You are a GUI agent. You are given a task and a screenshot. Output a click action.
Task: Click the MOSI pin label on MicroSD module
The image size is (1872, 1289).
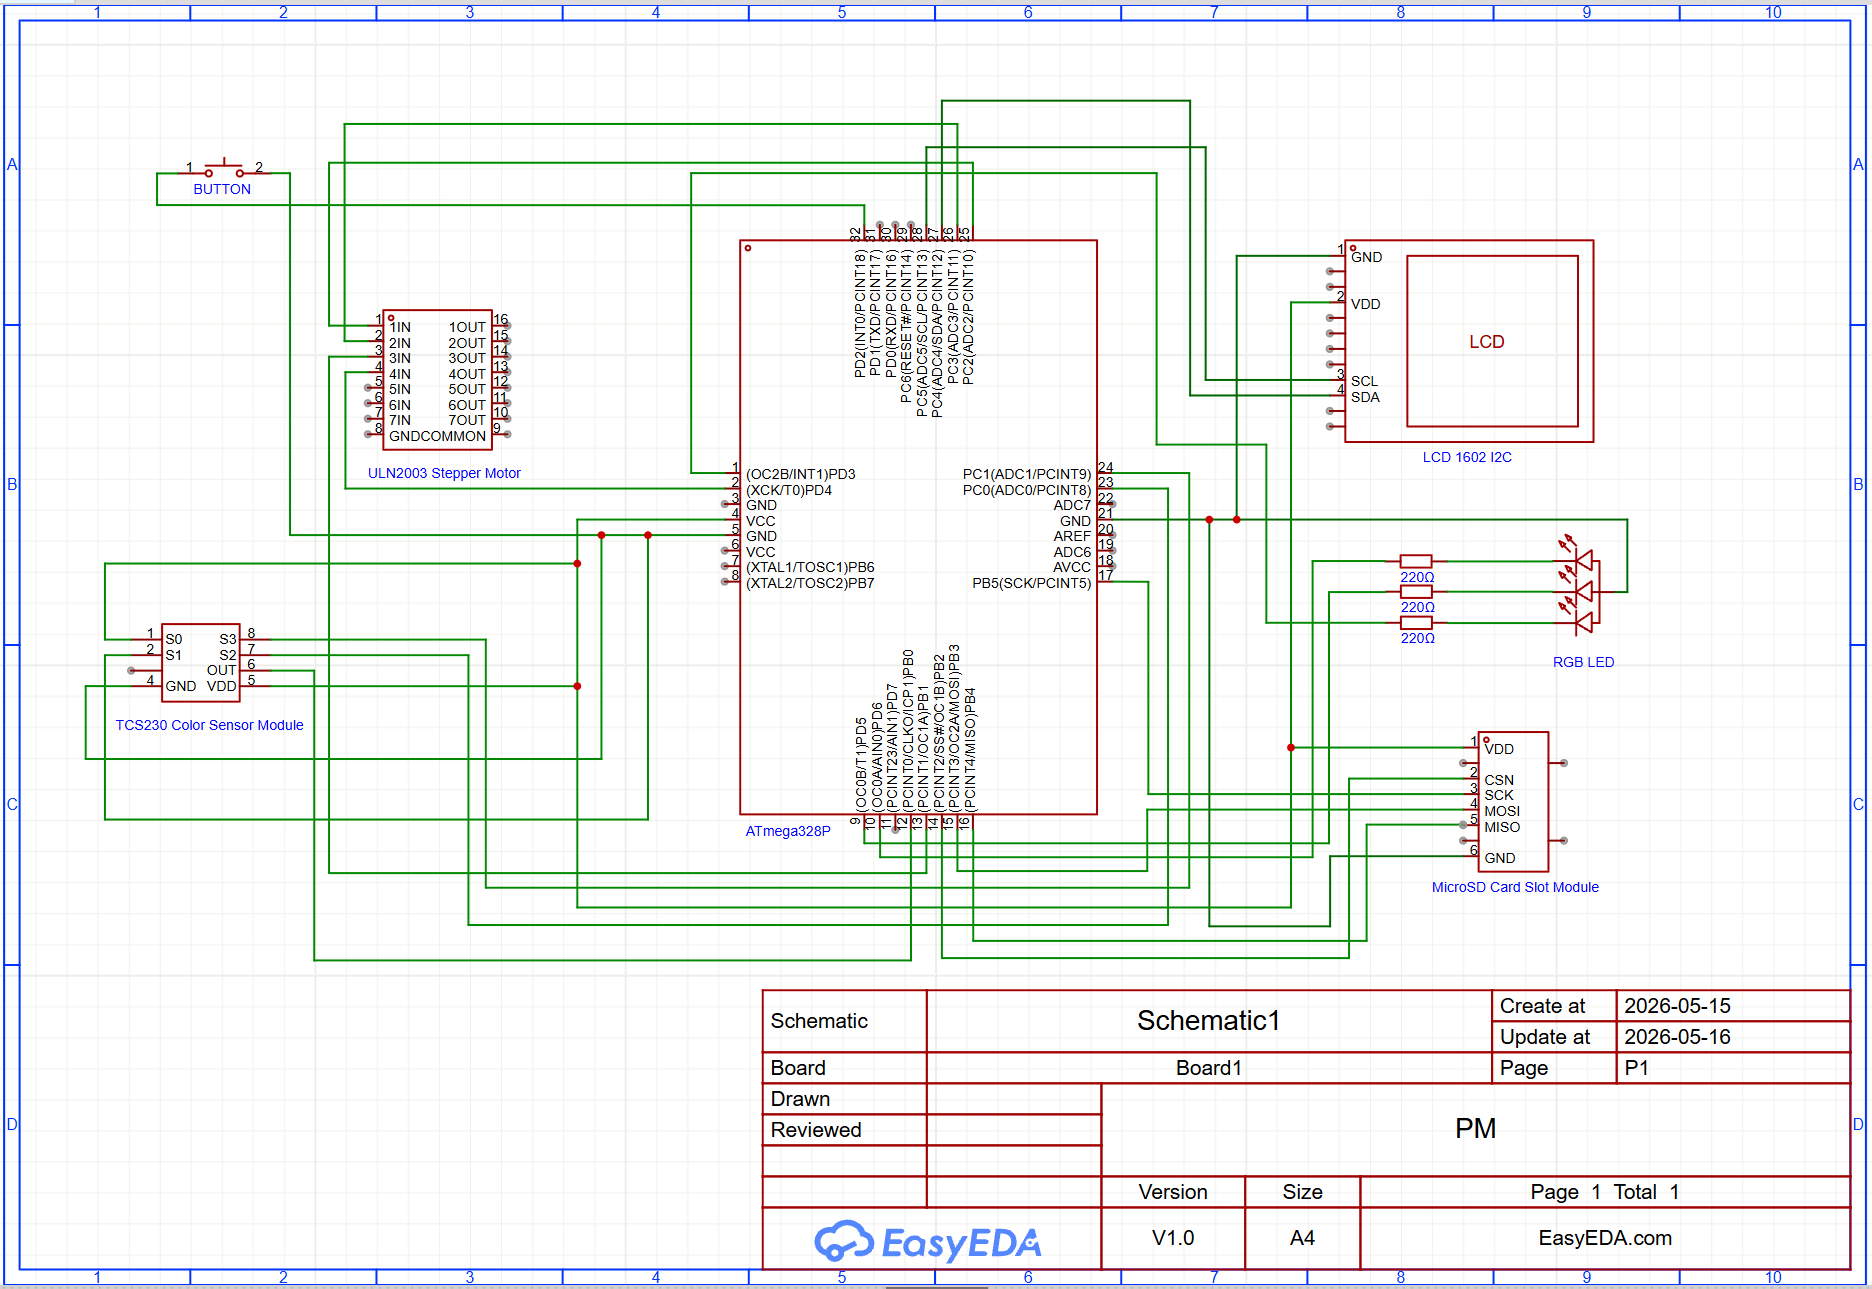[1502, 811]
